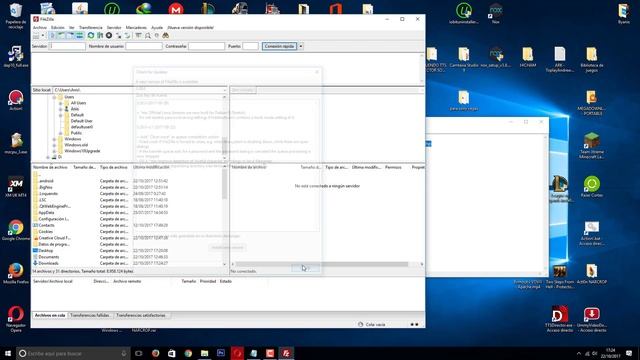This screenshot has width=640, height=360.
Task: Select the .android folder row
Action: [127, 181]
